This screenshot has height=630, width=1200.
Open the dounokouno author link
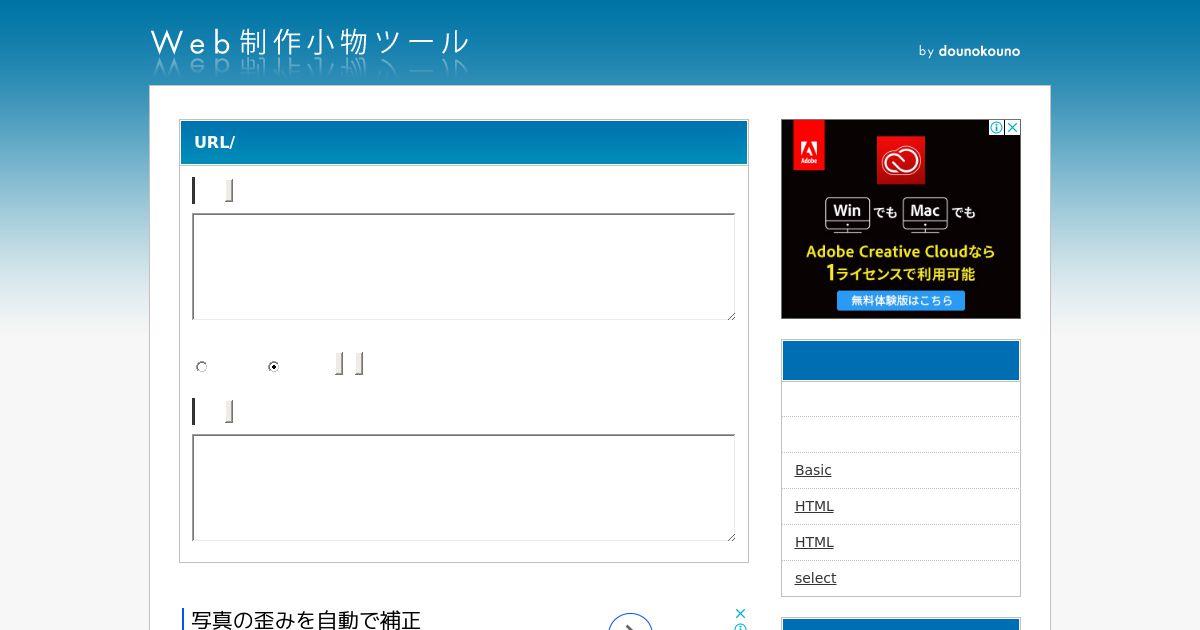979,51
